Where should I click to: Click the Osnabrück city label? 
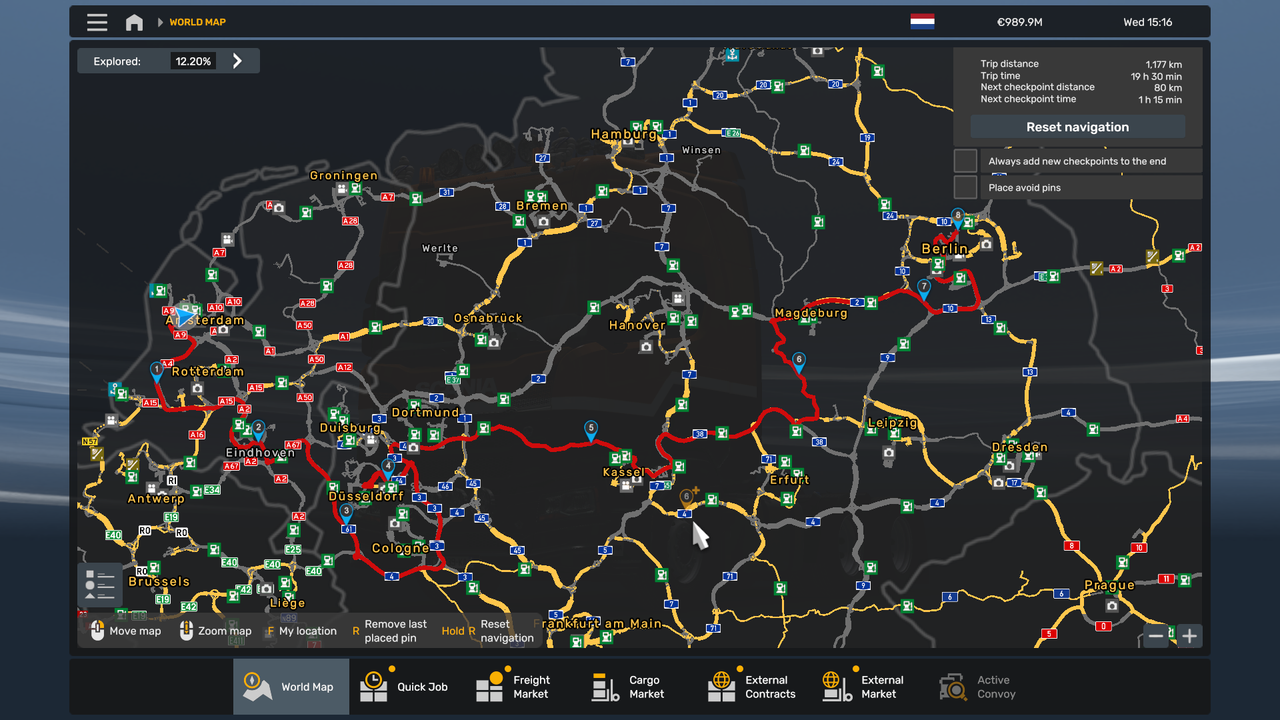coord(488,318)
